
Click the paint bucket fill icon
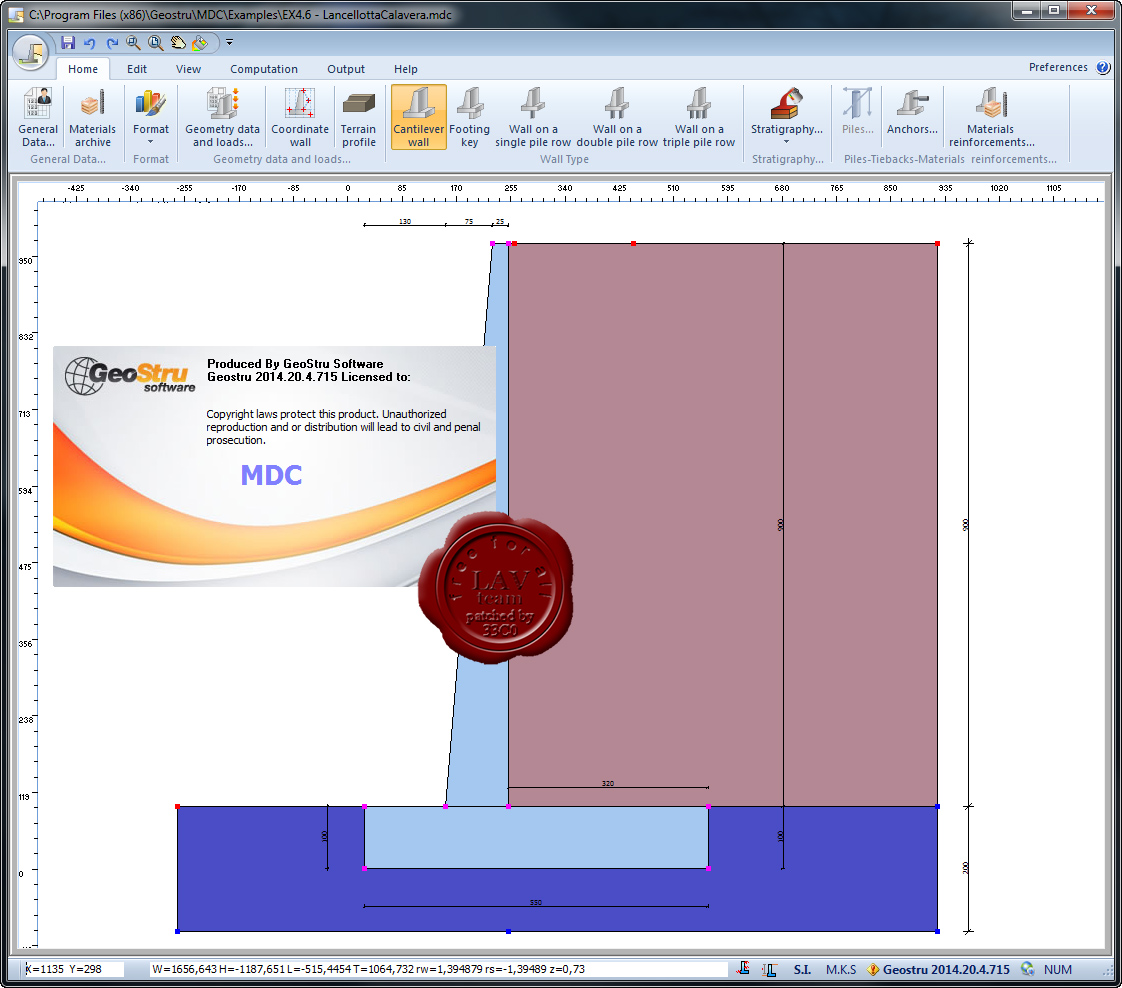200,43
